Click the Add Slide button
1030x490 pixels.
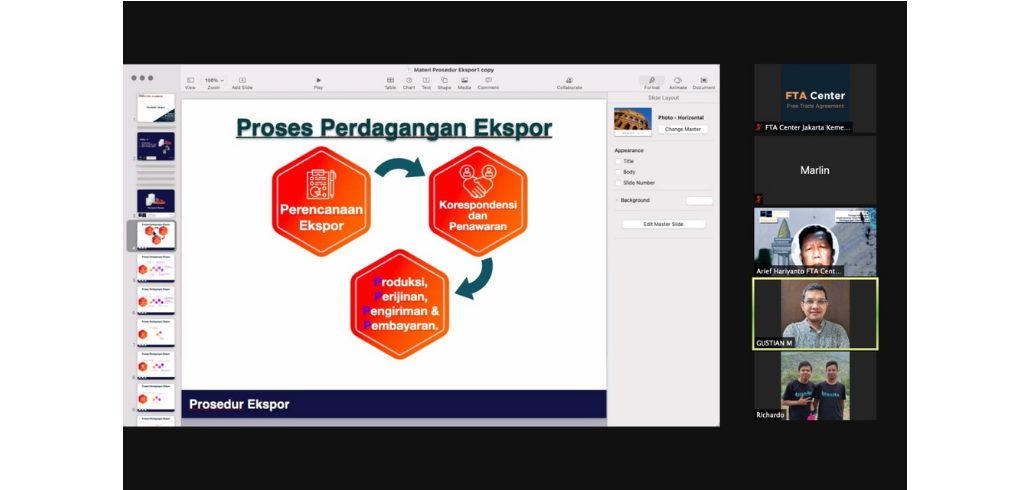coord(242,81)
